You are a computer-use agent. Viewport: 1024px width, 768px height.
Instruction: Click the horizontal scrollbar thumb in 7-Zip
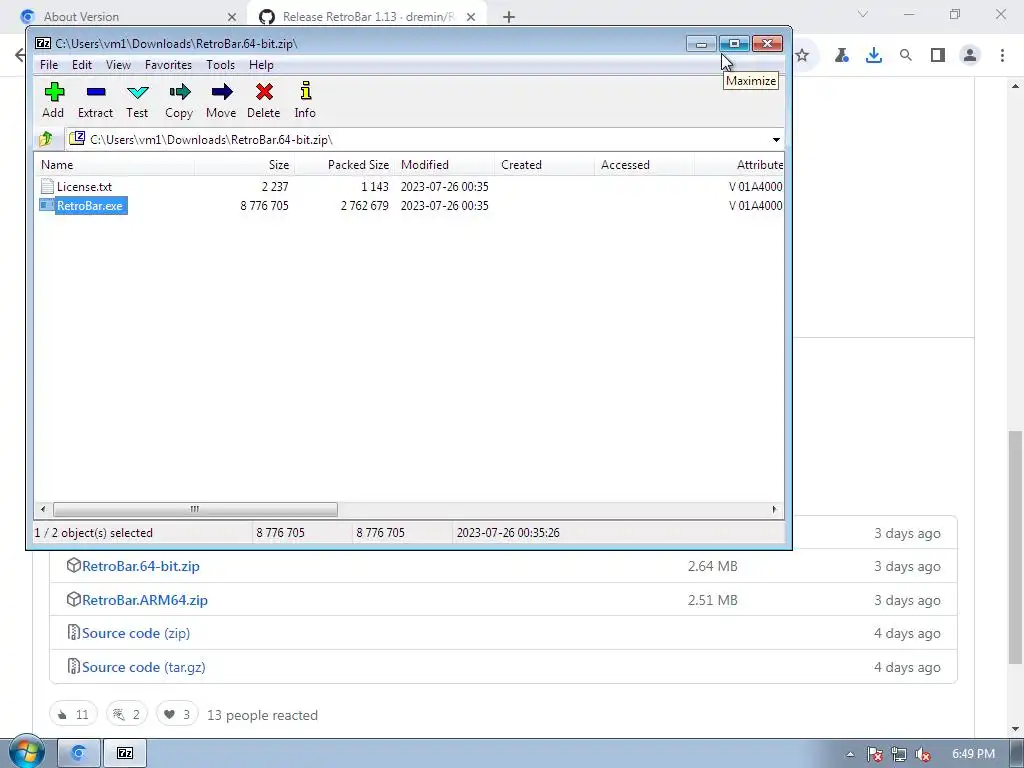pyautogui.click(x=195, y=509)
